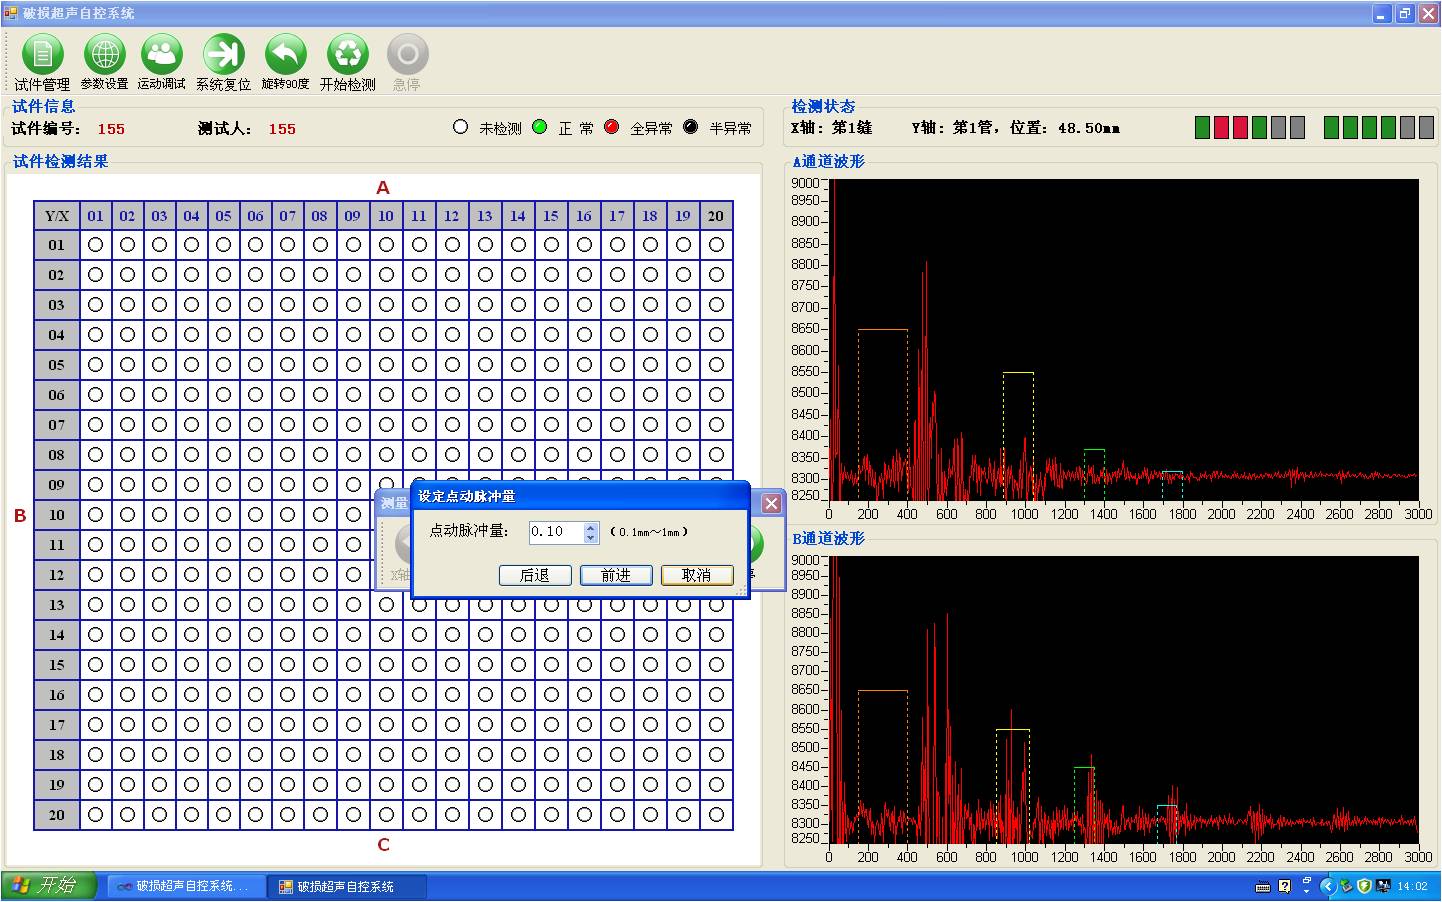Viewport: 1442px width, 902px height.
Task: Toggle grid circle at row 05, column 10
Action: [386, 365]
